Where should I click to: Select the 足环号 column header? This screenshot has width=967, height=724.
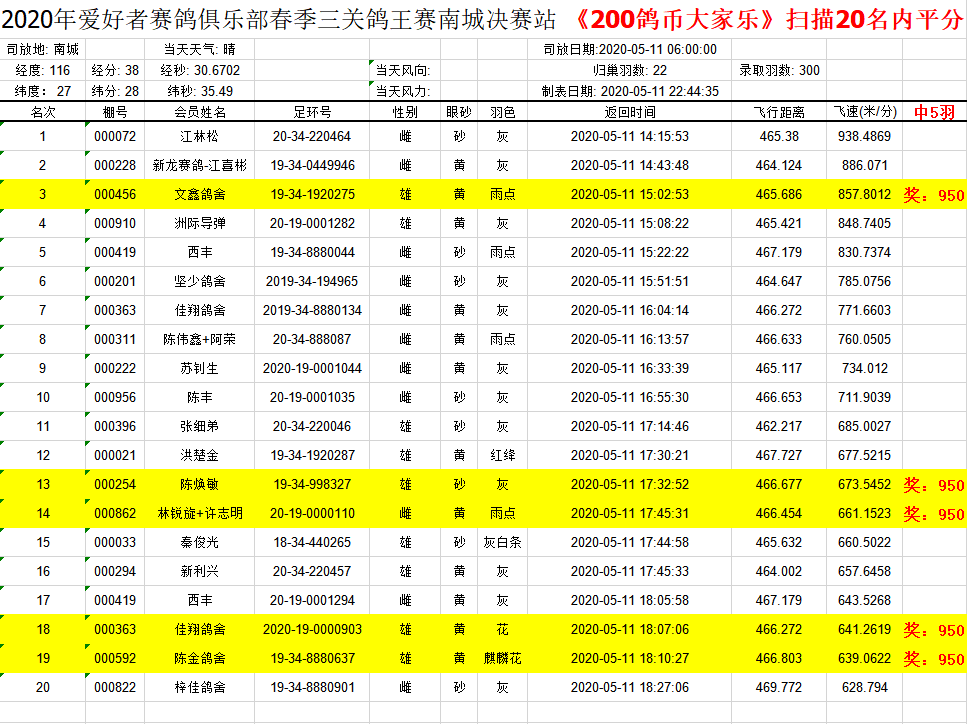point(312,112)
